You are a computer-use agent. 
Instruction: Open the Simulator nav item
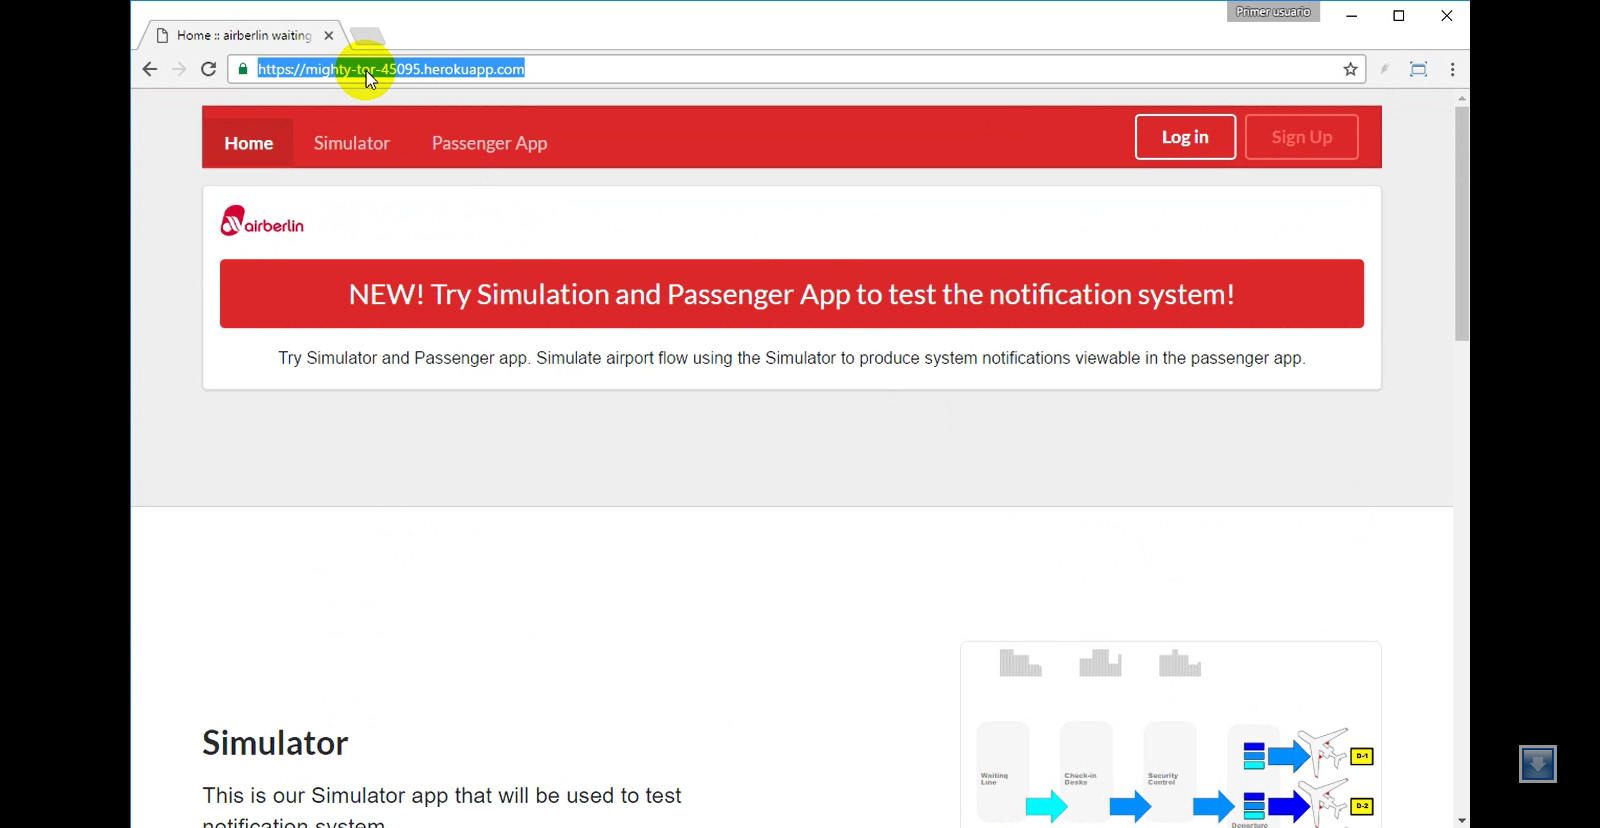click(x=351, y=143)
